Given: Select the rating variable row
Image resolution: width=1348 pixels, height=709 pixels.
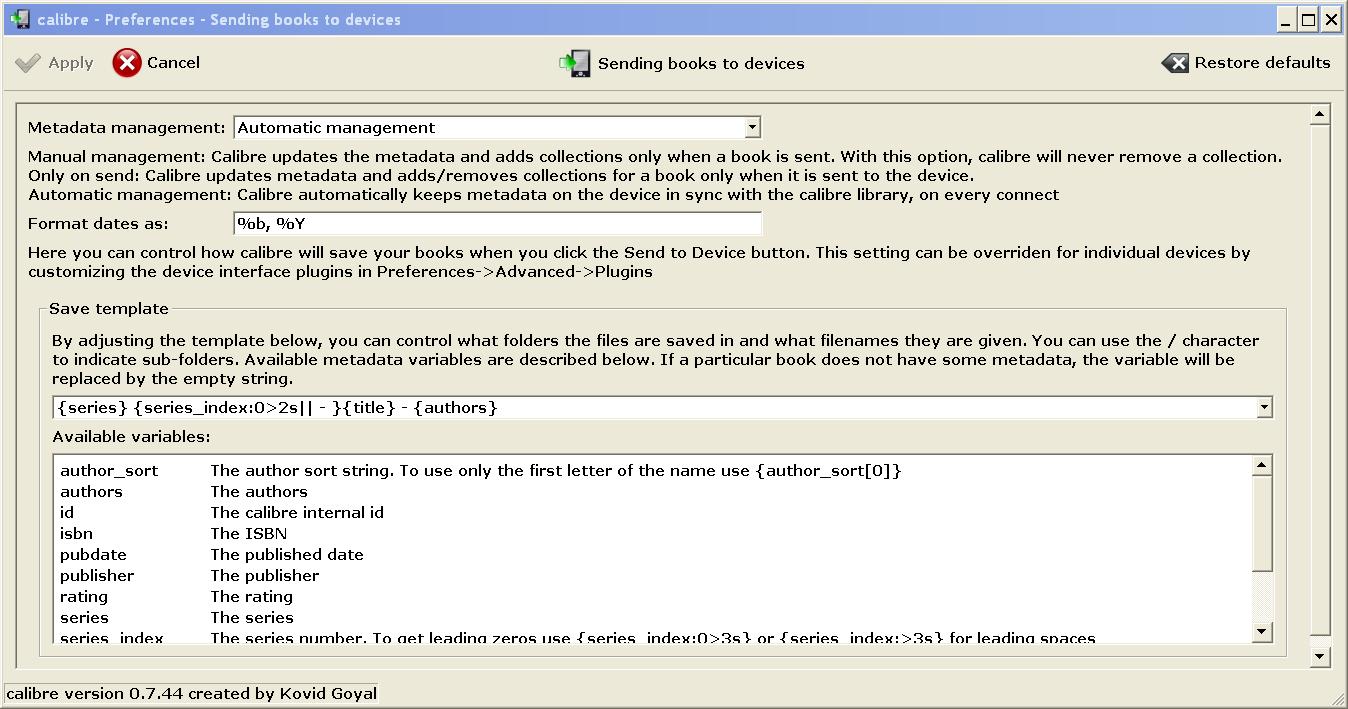Looking at the screenshot, I should coord(653,596).
